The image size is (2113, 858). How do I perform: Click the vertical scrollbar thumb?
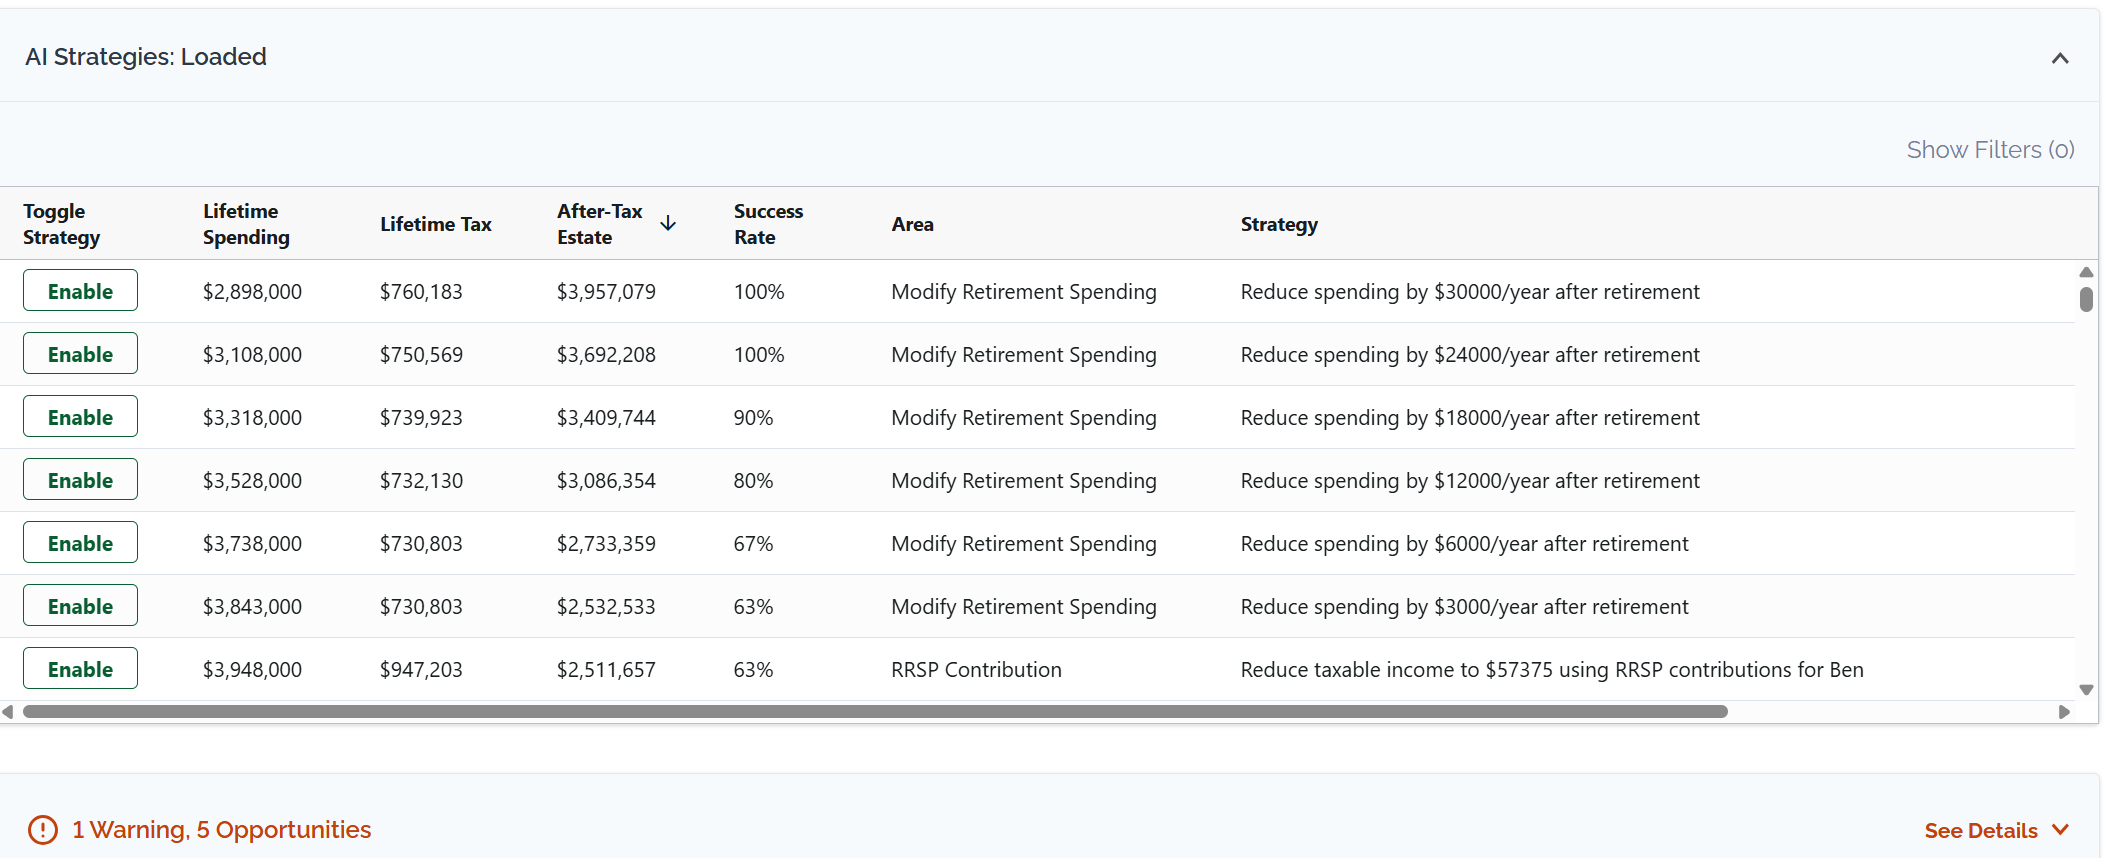pos(2086,299)
